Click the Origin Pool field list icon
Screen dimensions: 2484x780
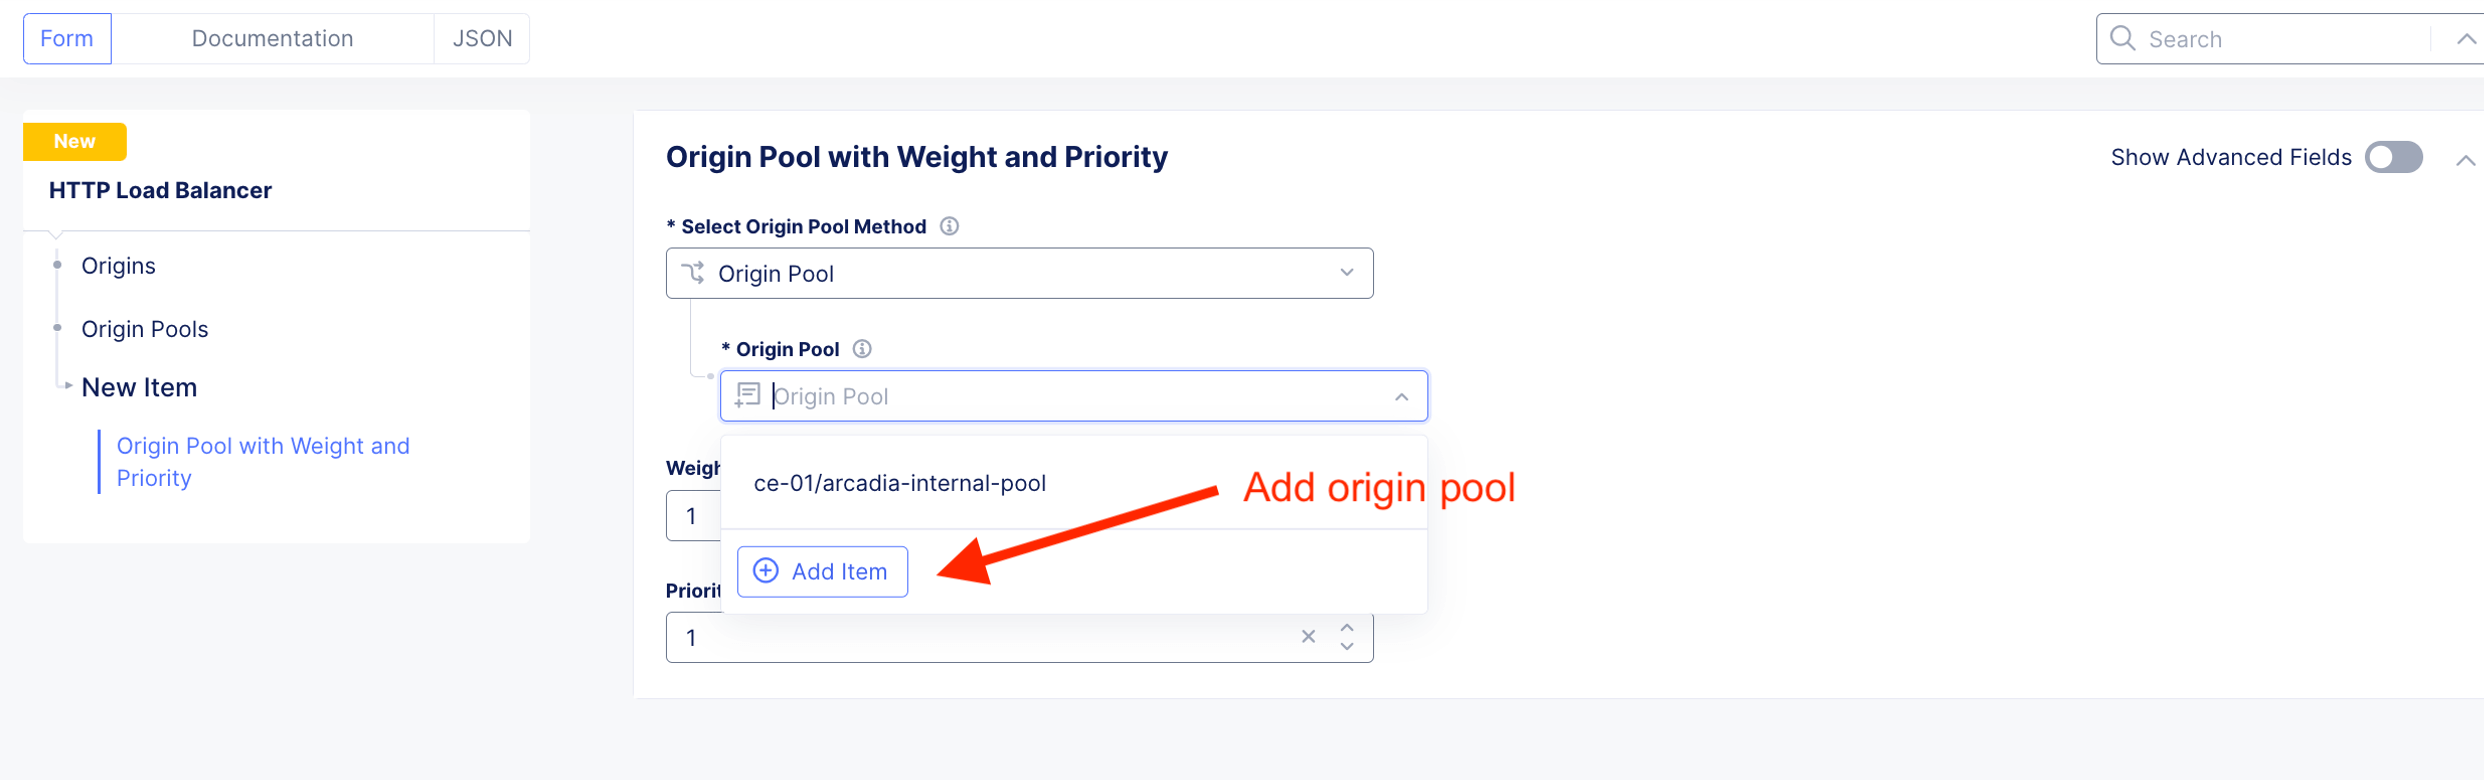748,396
